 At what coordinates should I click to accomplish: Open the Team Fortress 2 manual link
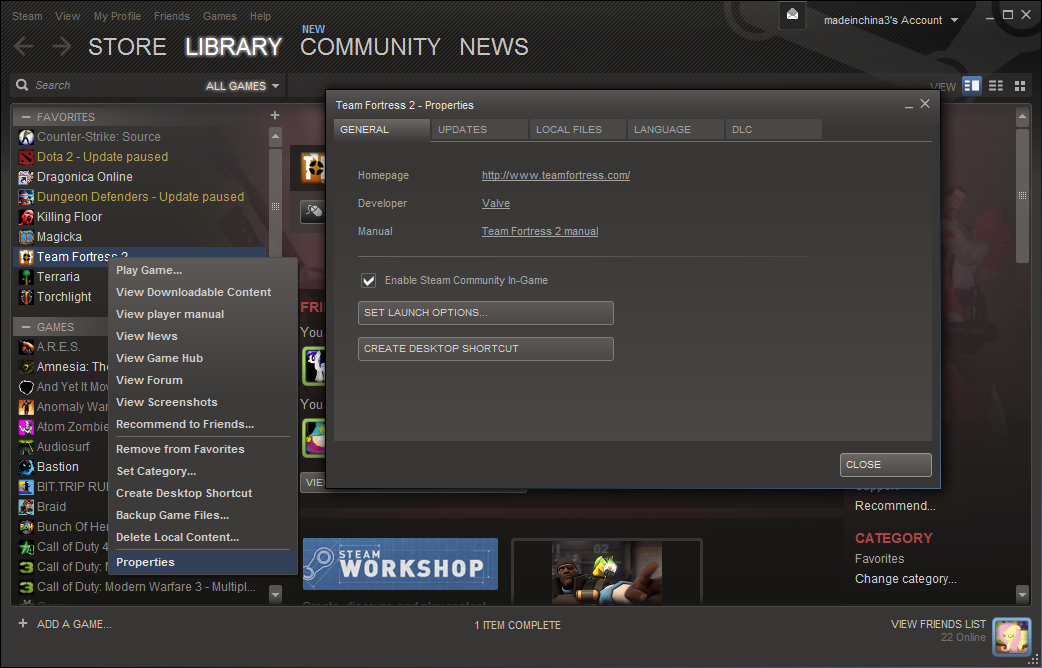tap(540, 231)
